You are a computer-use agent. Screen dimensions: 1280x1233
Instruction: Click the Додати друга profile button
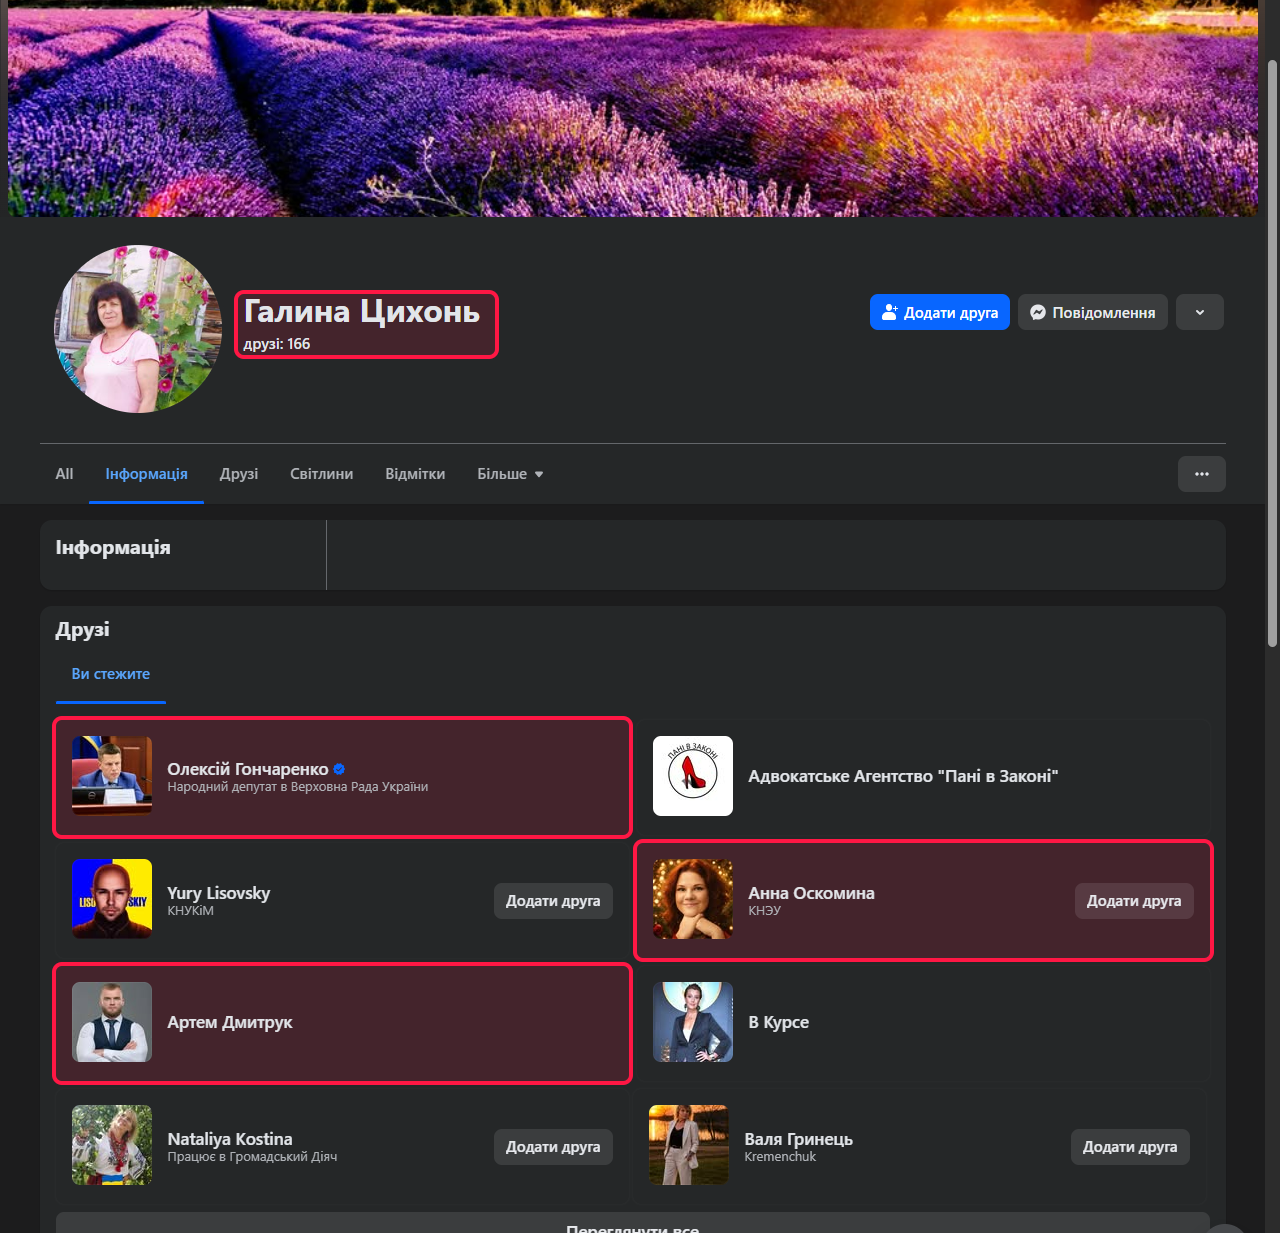pos(939,312)
